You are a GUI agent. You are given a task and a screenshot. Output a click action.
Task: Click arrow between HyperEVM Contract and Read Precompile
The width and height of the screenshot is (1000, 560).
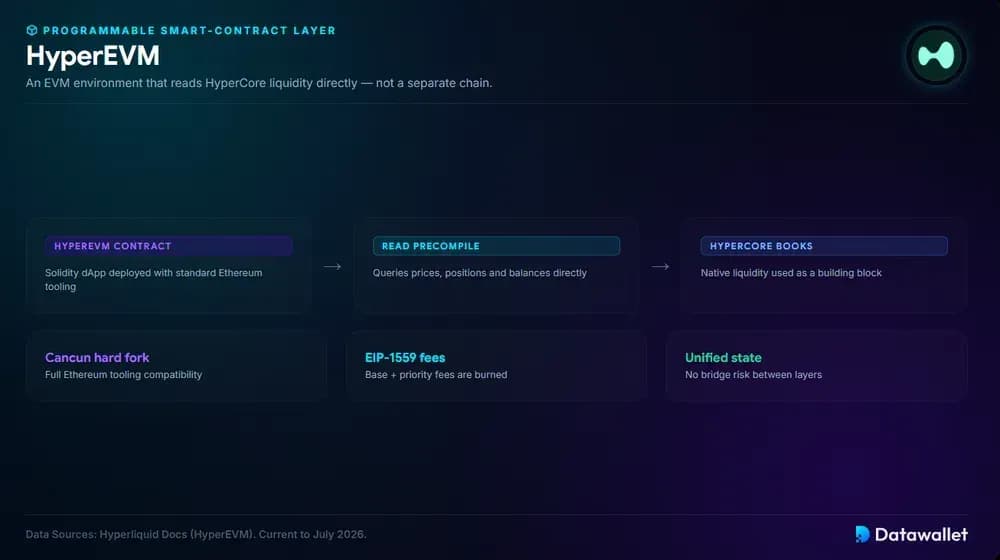[x=332, y=266]
